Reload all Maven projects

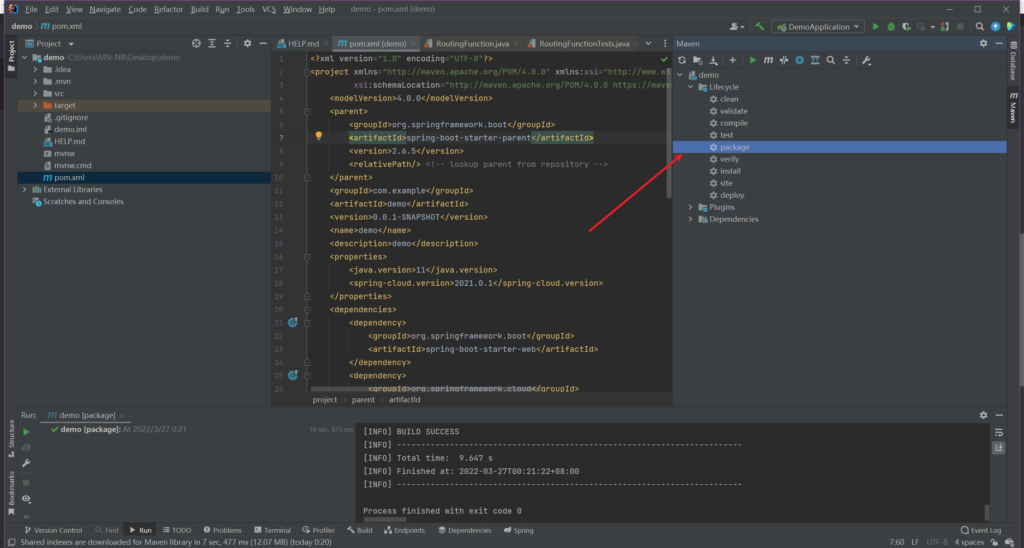[682, 60]
